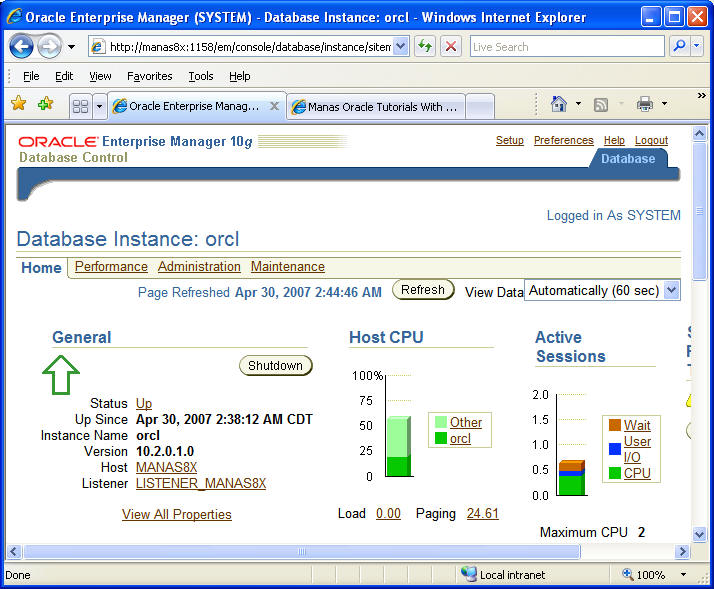Click the horizontal scrollbar right arrow
The width and height of the screenshot is (714, 589).
pyautogui.click(x=683, y=552)
